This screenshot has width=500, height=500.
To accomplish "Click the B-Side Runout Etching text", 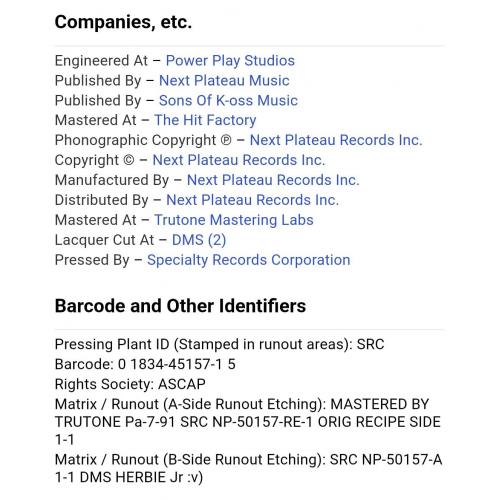I will coord(248,468).
